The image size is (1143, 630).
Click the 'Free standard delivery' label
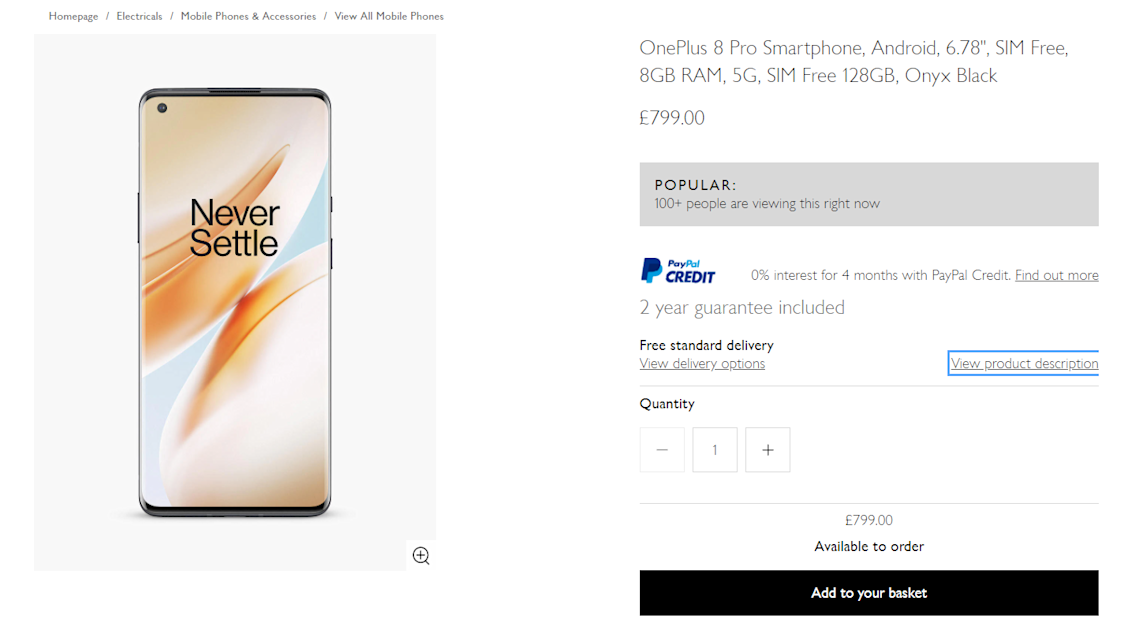tap(706, 345)
